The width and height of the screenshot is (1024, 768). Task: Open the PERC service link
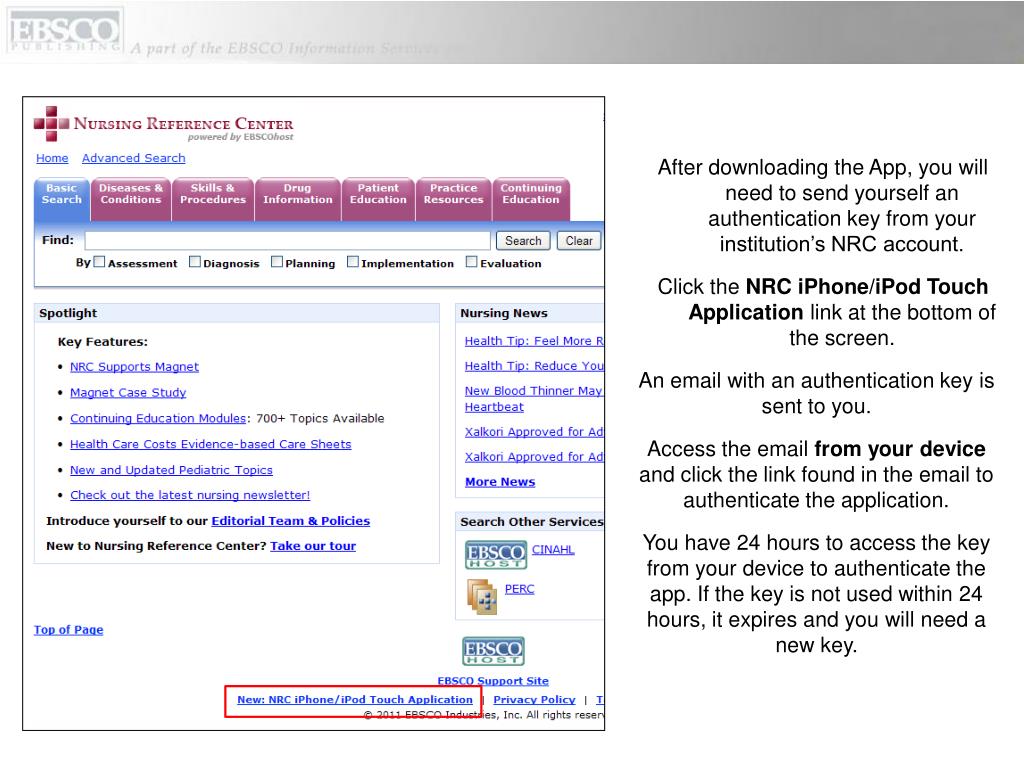coord(519,589)
